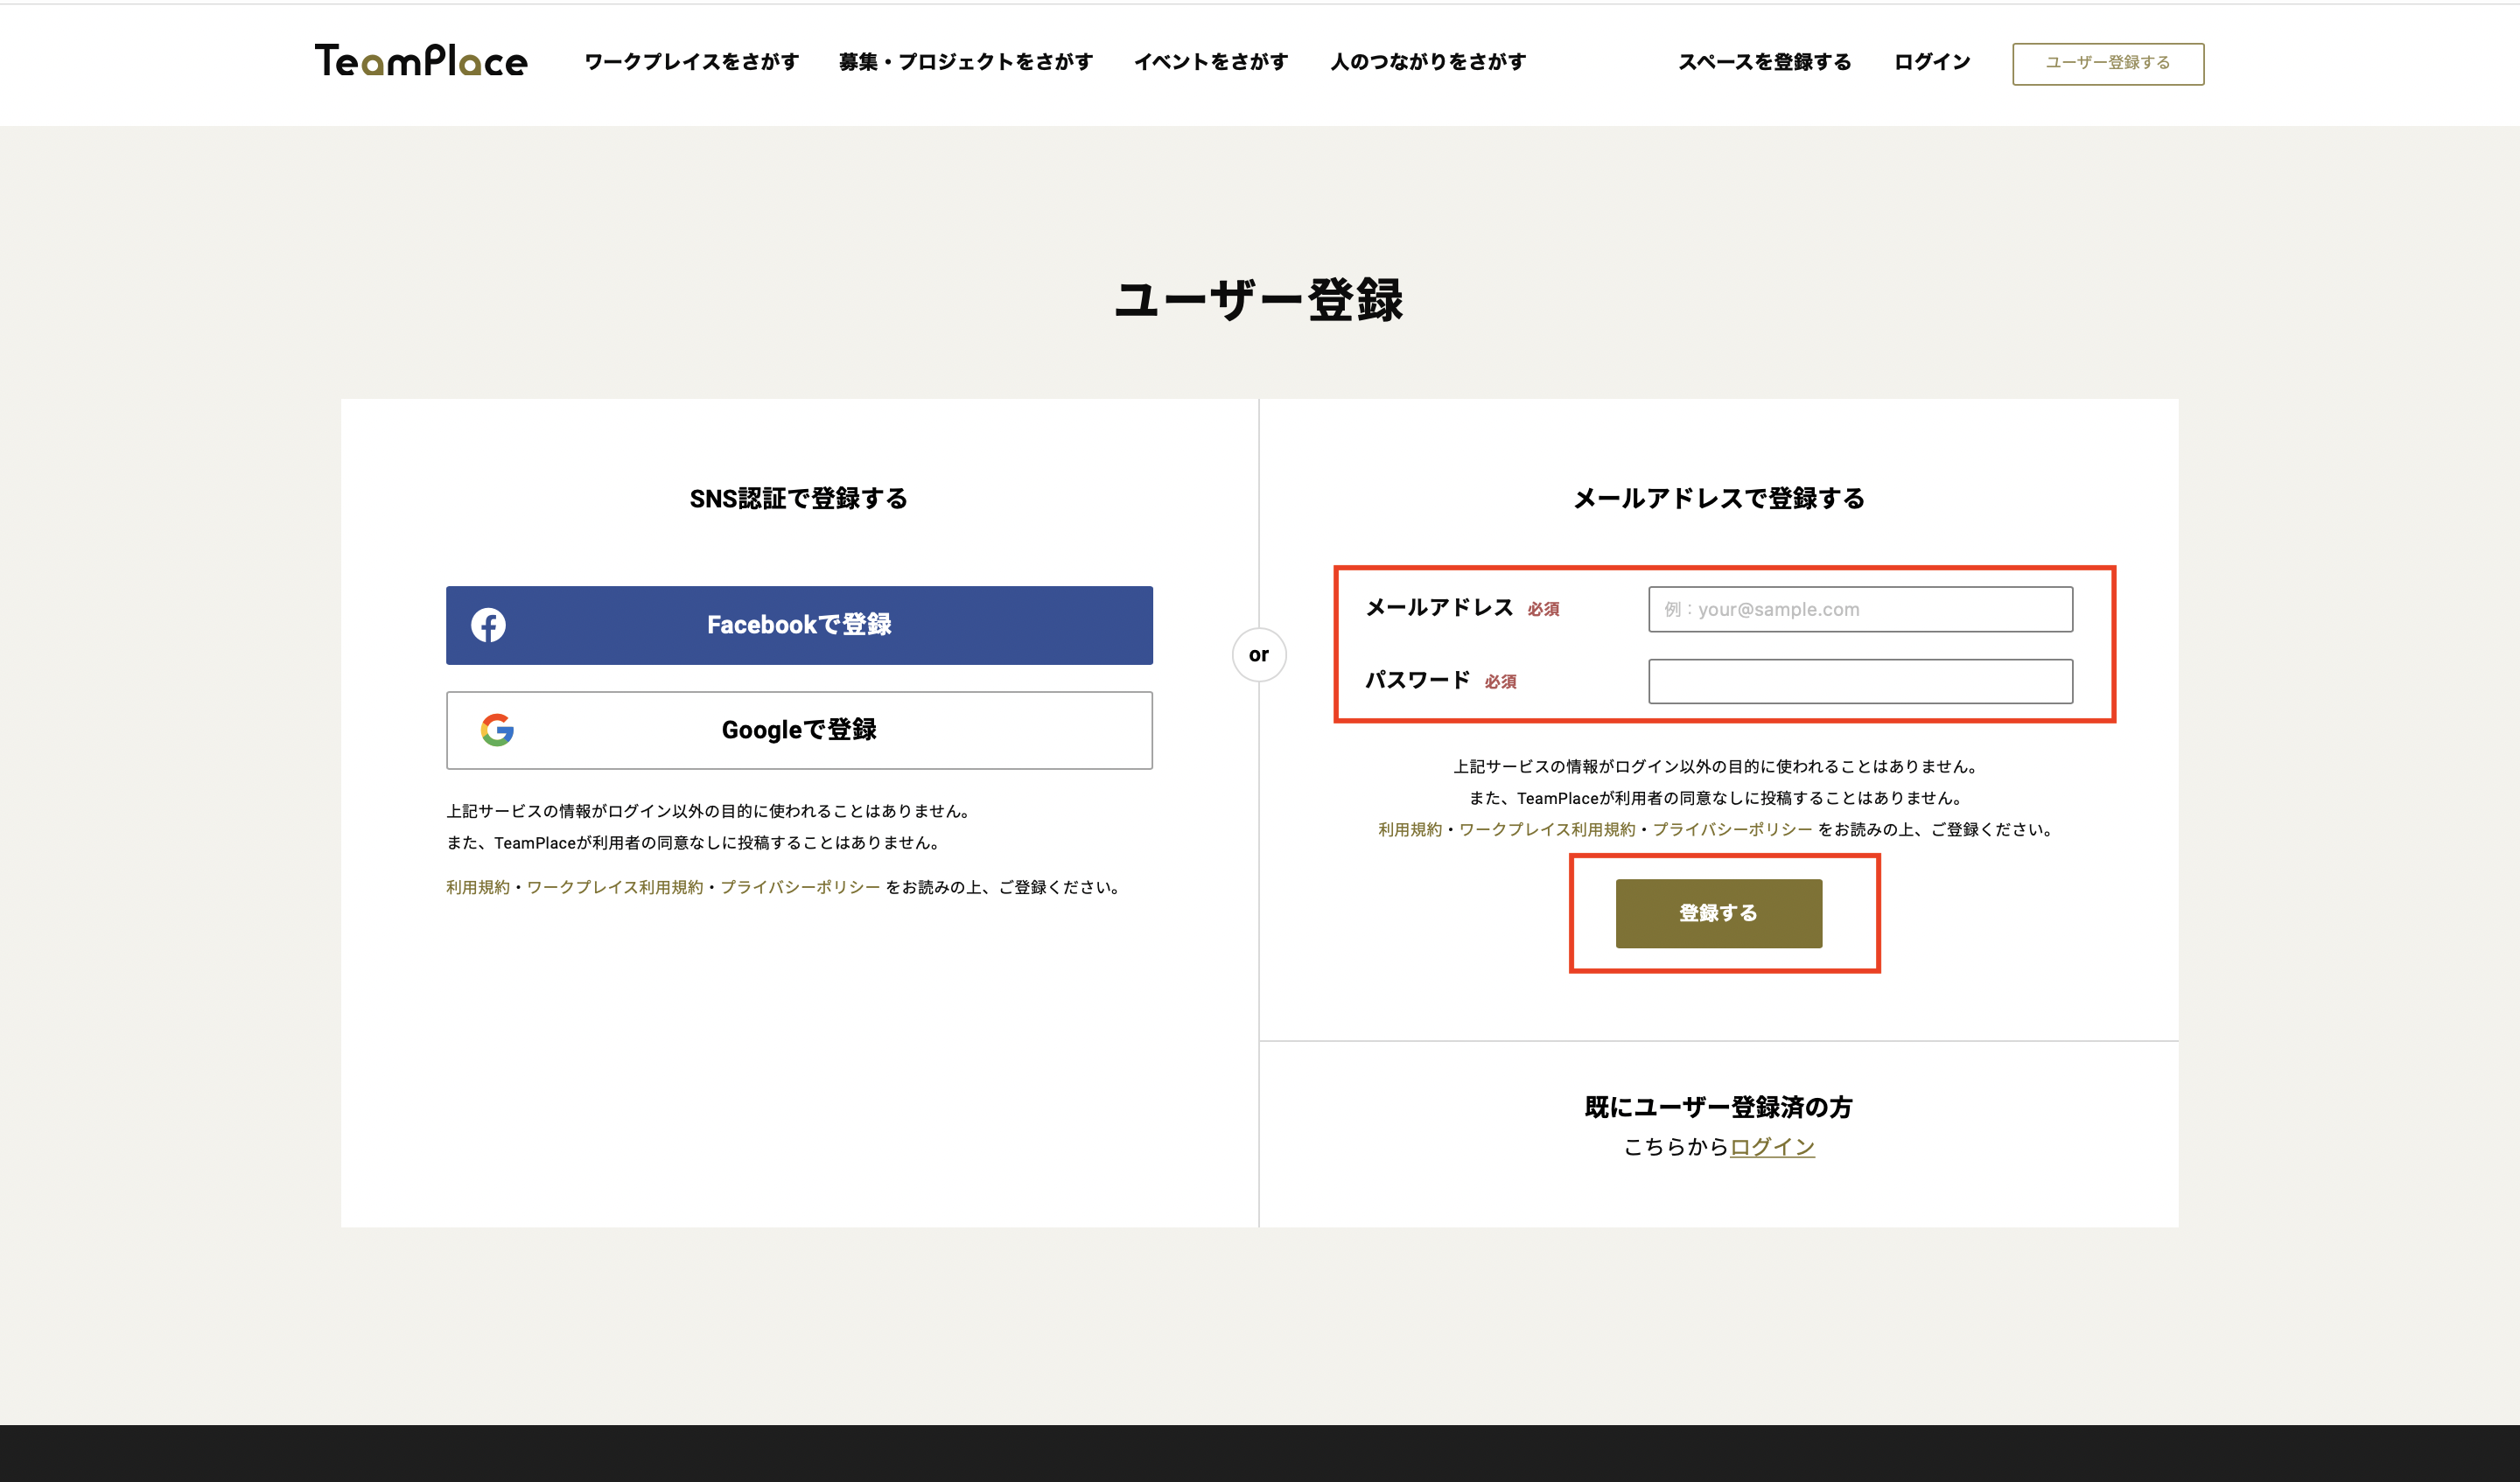Go to イベントをさがす in navigation
Image resolution: width=2520 pixels, height=1482 pixels.
pyautogui.click(x=1210, y=62)
